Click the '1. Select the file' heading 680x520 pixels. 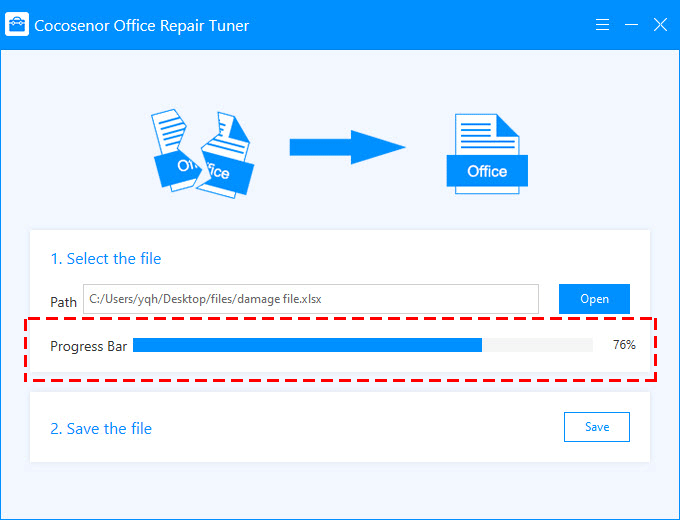click(106, 258)
